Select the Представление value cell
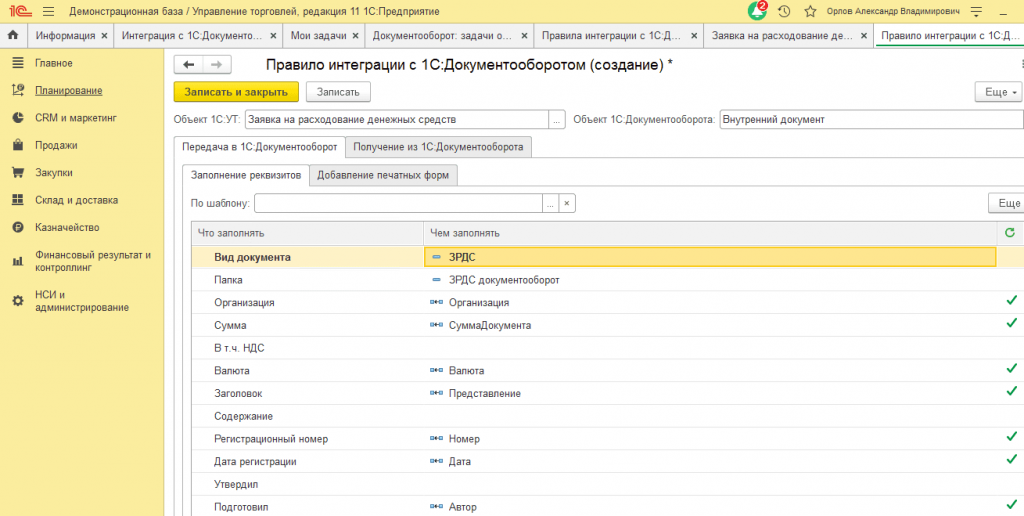The image size is (1024, 516). pos(710,393)
